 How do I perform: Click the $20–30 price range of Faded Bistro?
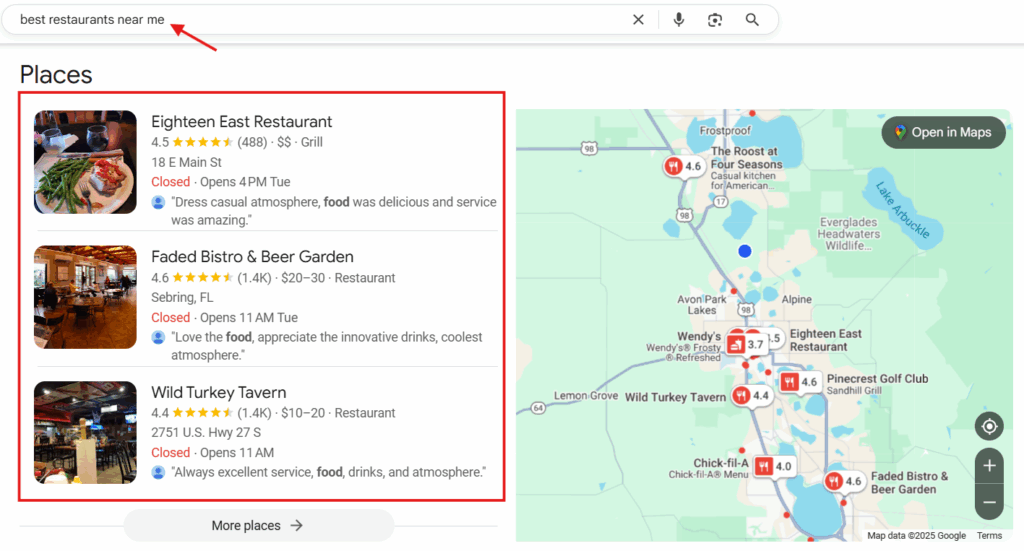coord(303,277)
